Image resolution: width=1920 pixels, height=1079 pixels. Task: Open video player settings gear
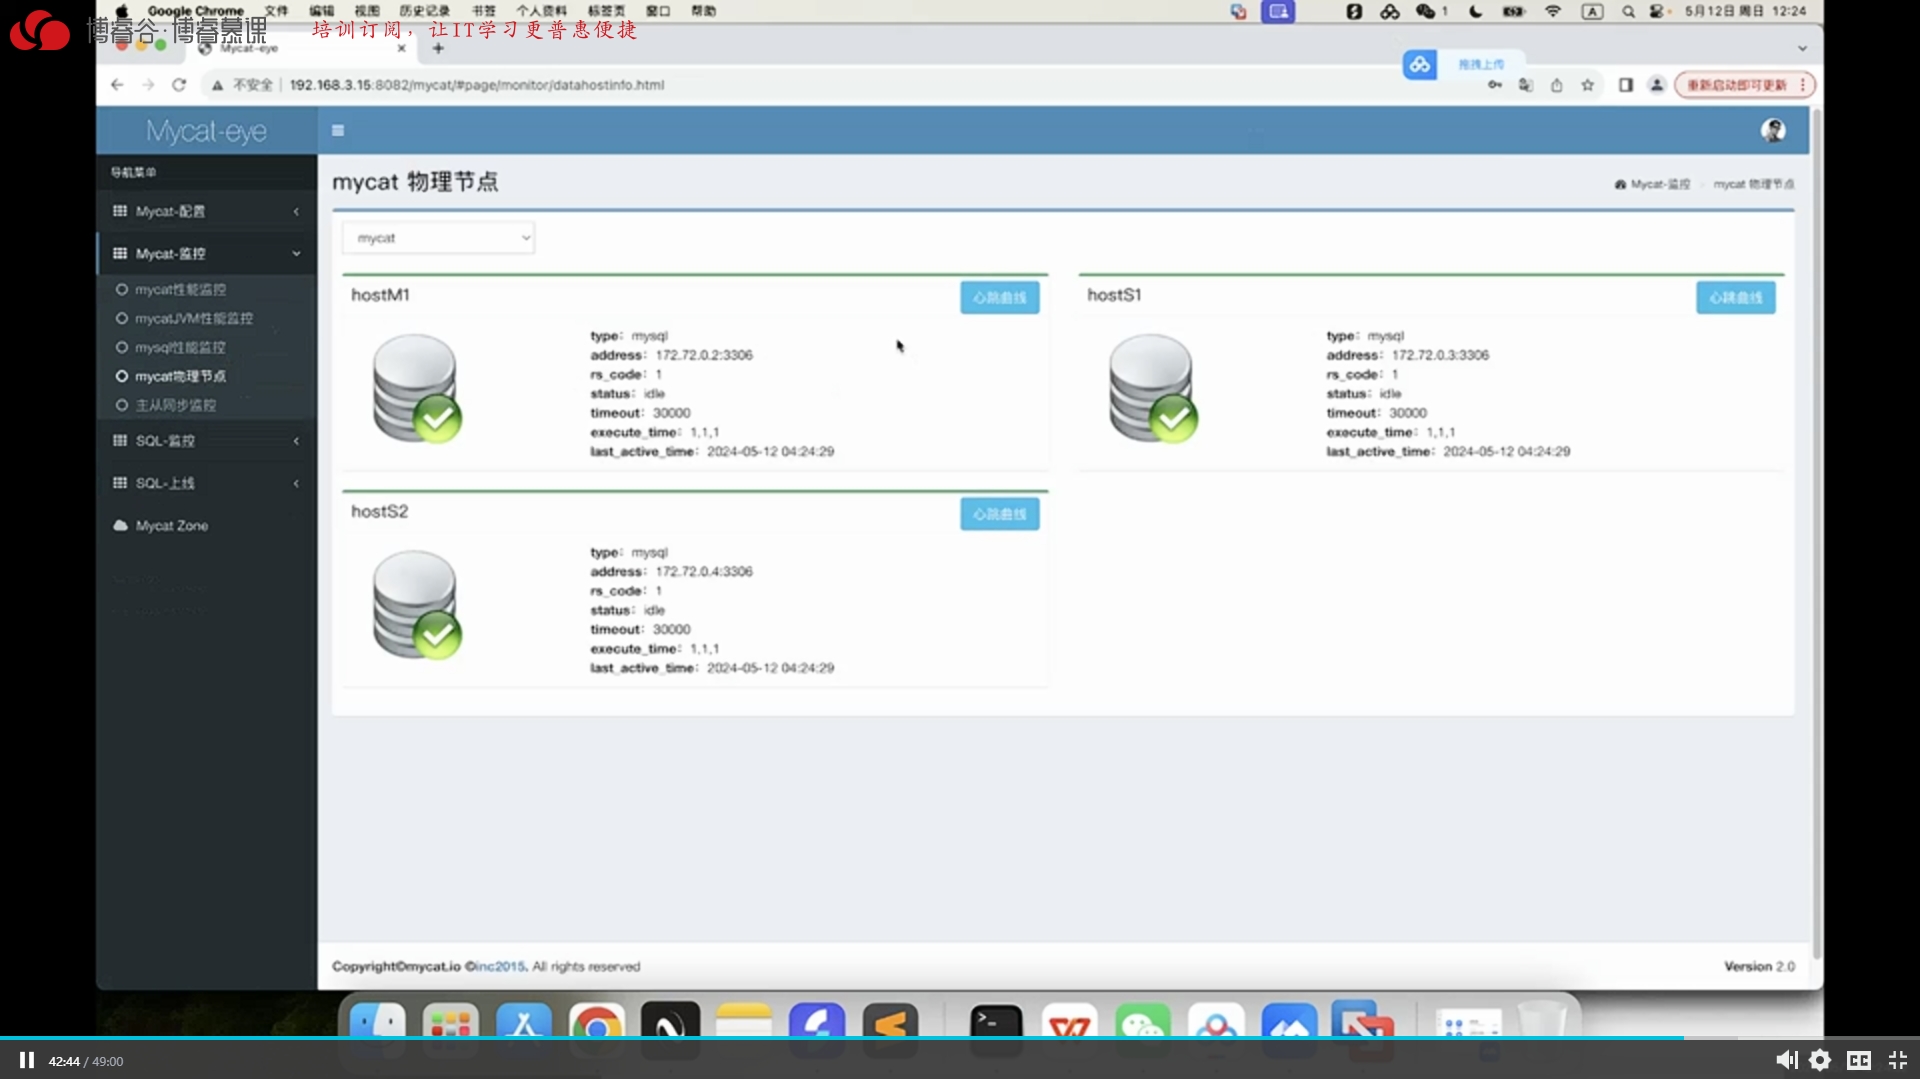tap(1820, 1060)
